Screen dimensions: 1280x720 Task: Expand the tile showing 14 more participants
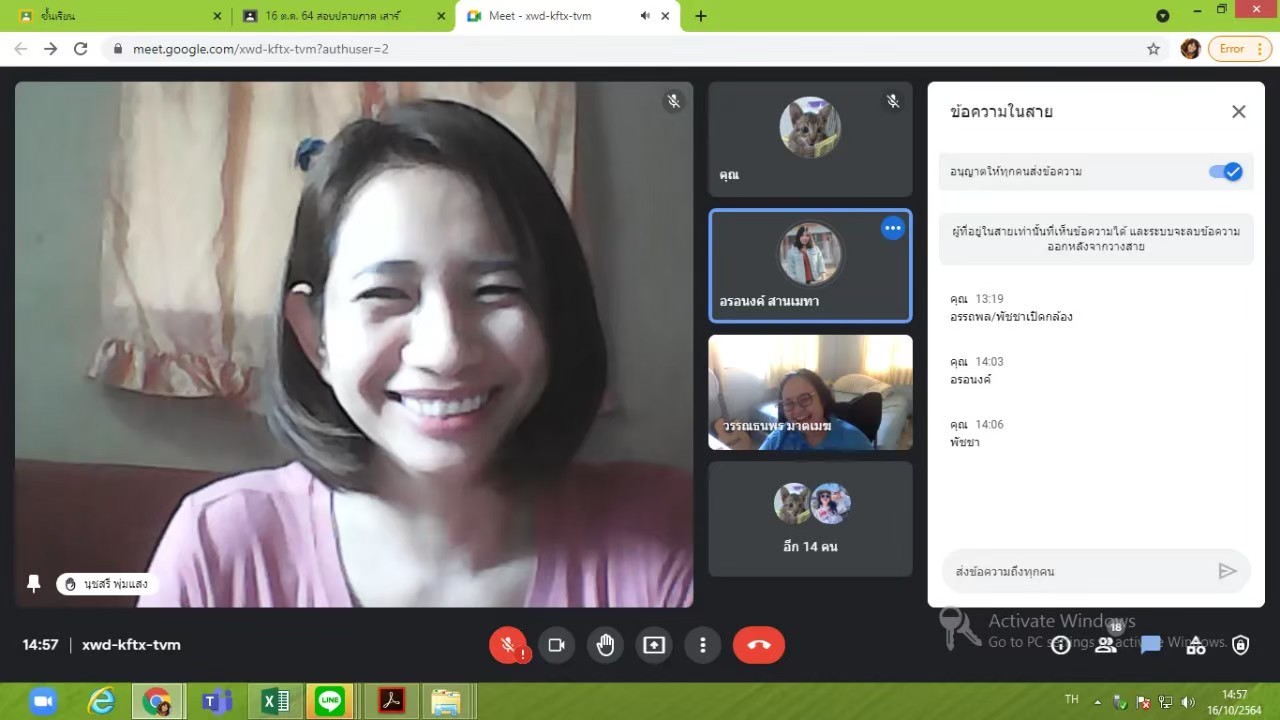pos(810,518)
